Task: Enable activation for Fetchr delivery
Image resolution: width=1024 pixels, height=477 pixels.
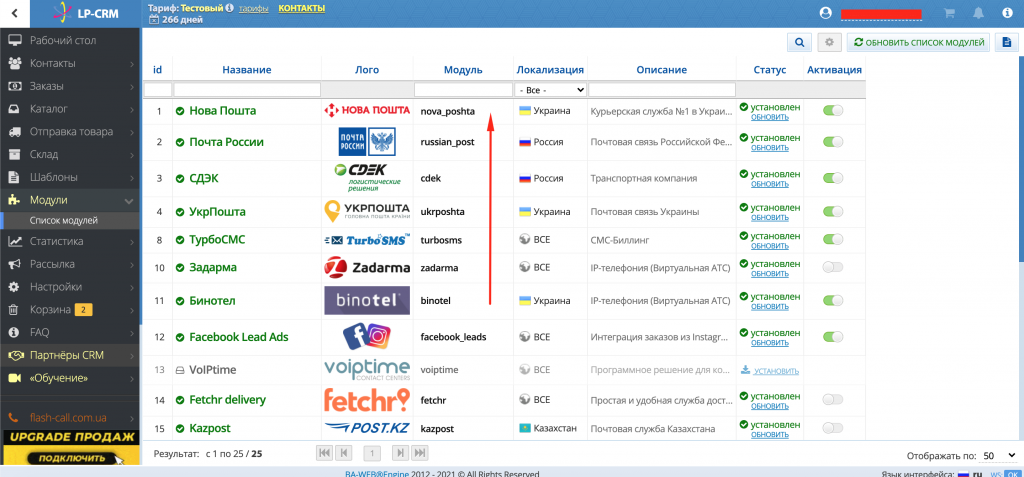Action: click(833, 399)
